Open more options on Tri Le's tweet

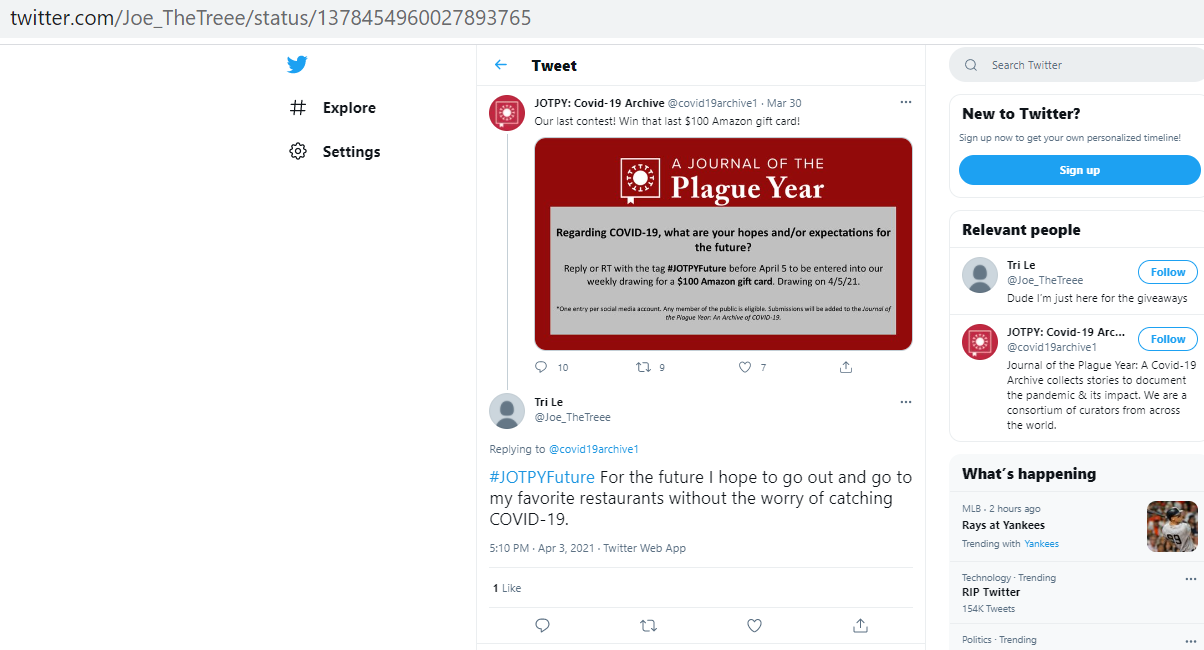click(905, 402)
